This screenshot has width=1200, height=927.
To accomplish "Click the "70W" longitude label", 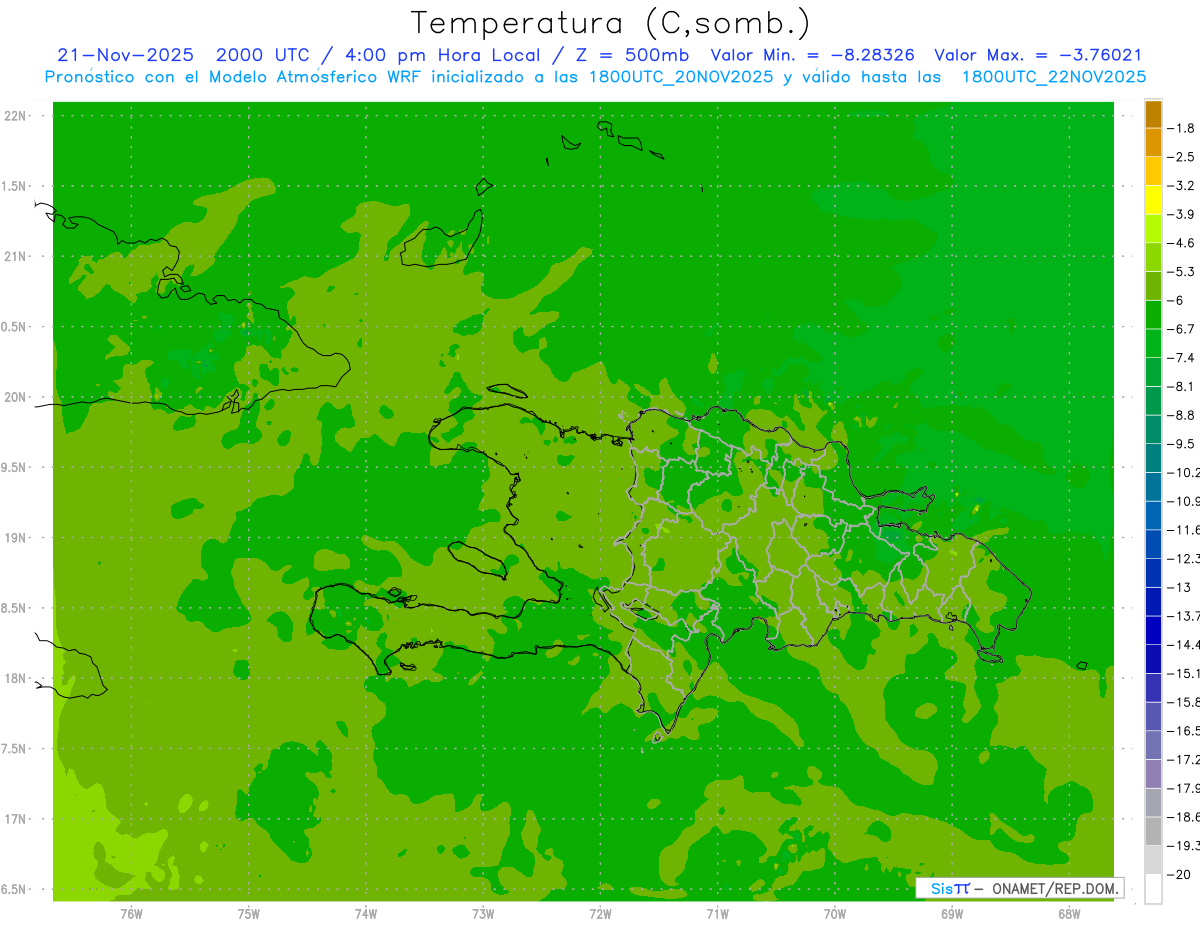I will click(x=835, y=914).
